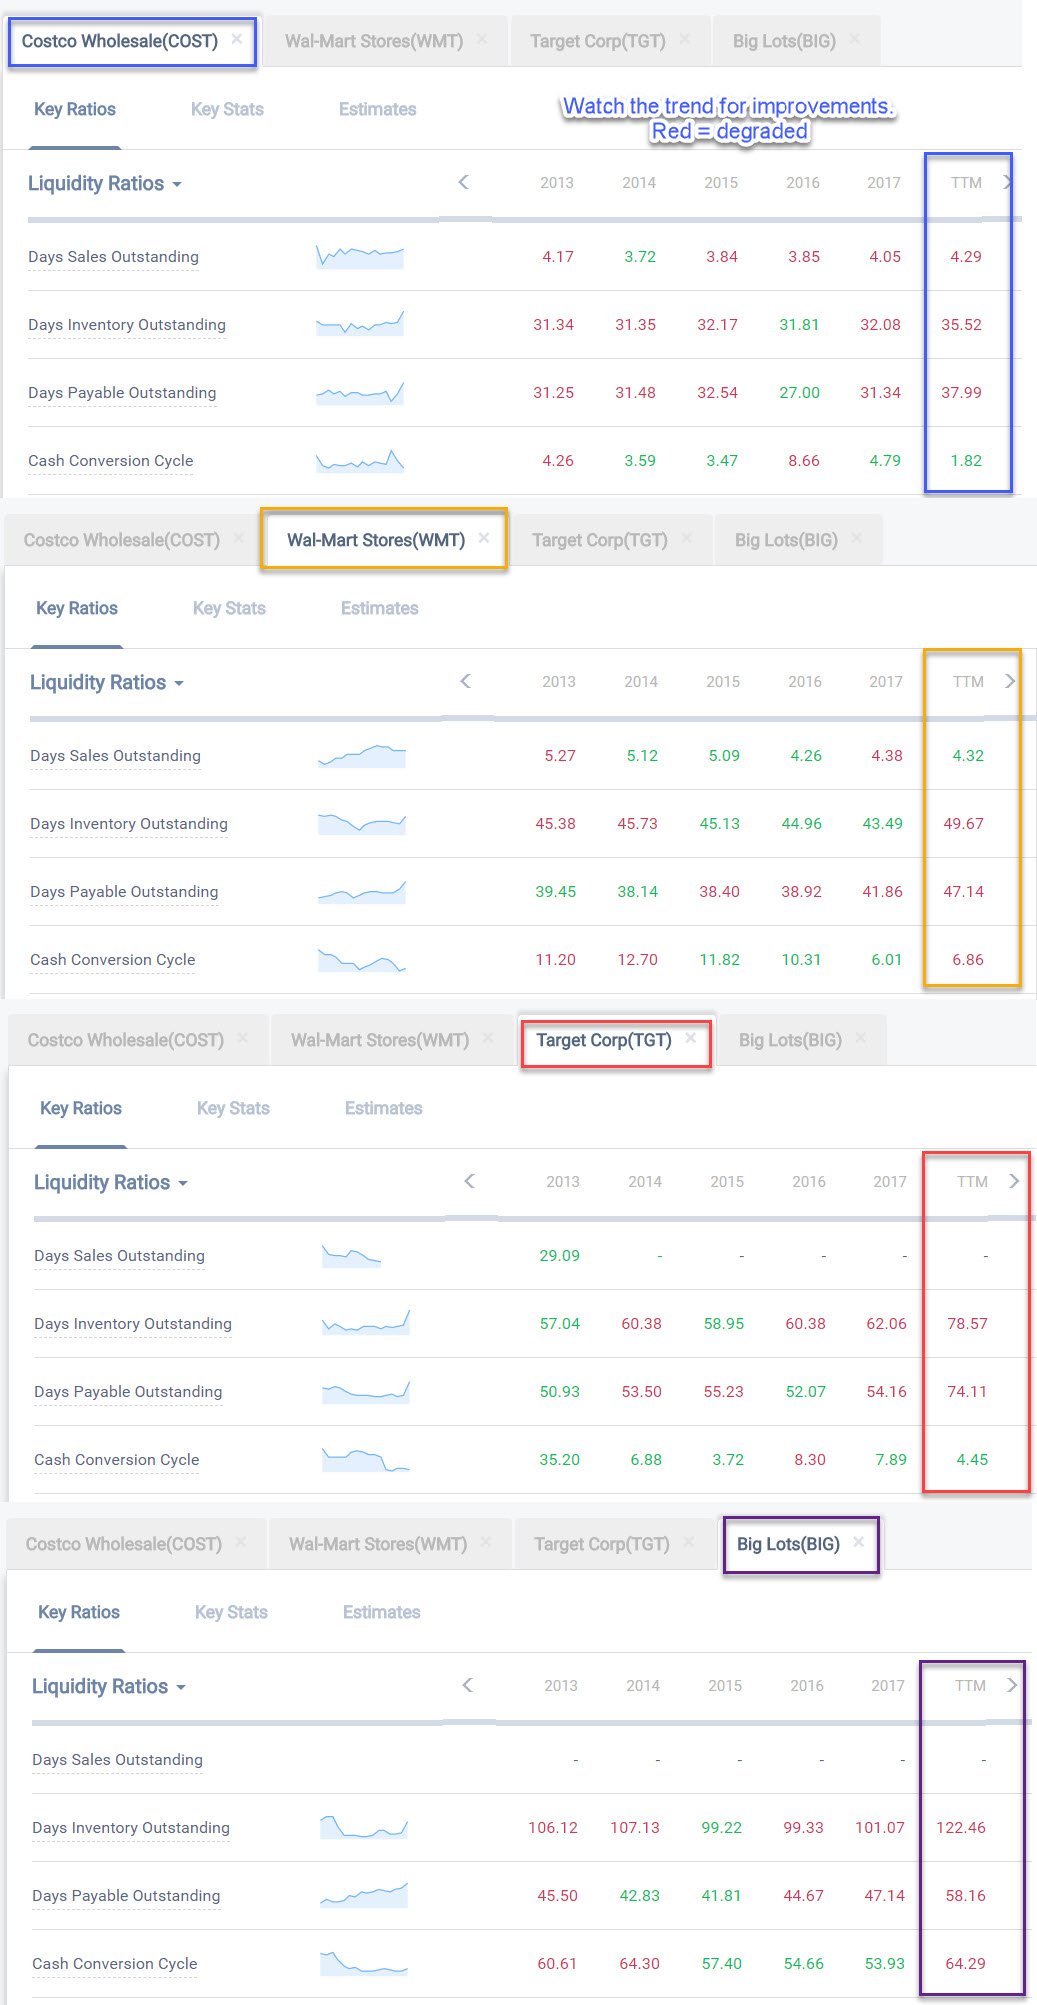Open Liquidity Ratios dropdown in Big Lots panel
Image resolution: width=1037 pixels, height=2005 pixels.
tap(109, 1687)
